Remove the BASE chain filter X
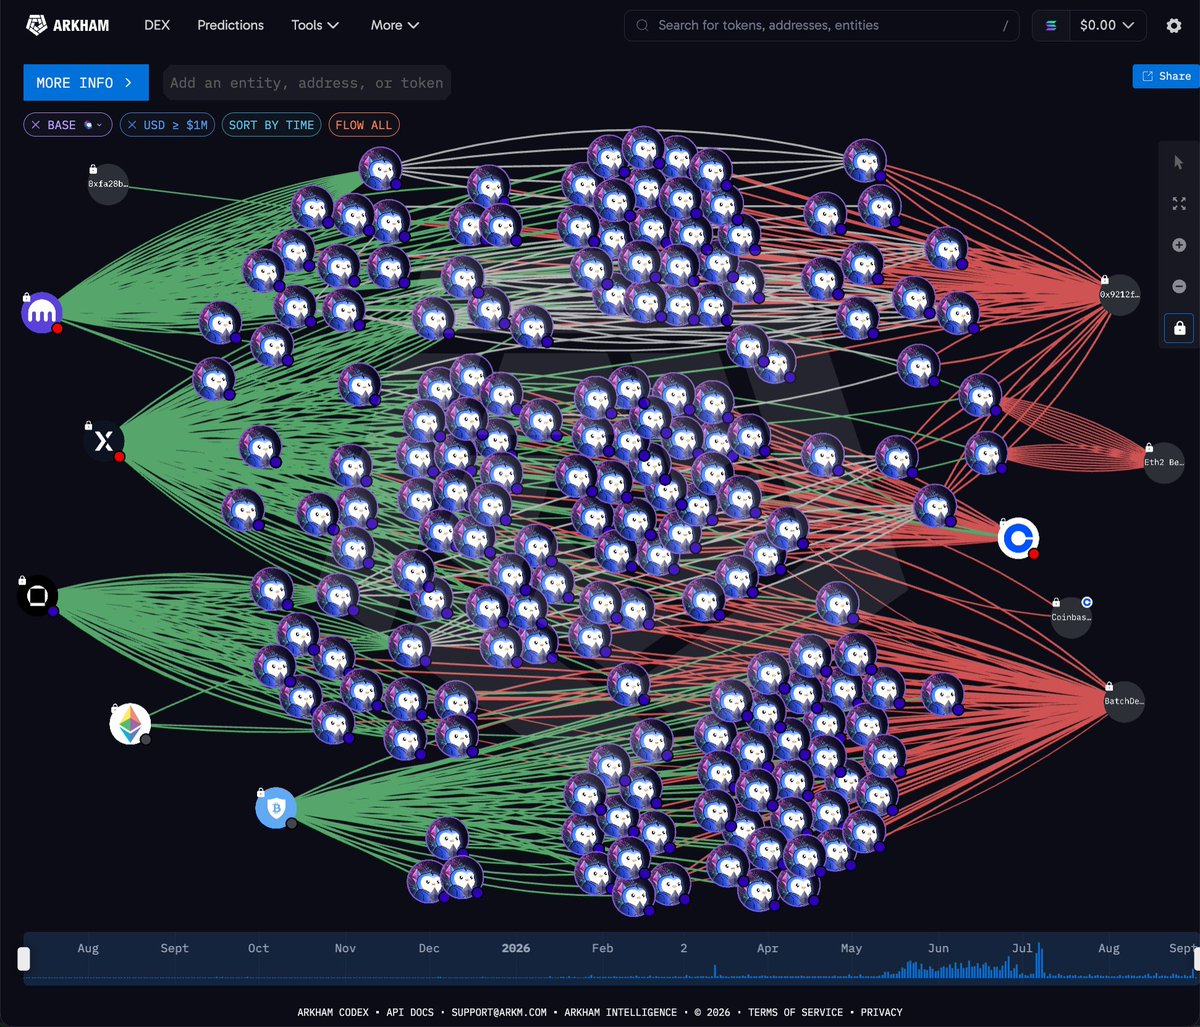The image size is (1200, 1027). point(36,125)
